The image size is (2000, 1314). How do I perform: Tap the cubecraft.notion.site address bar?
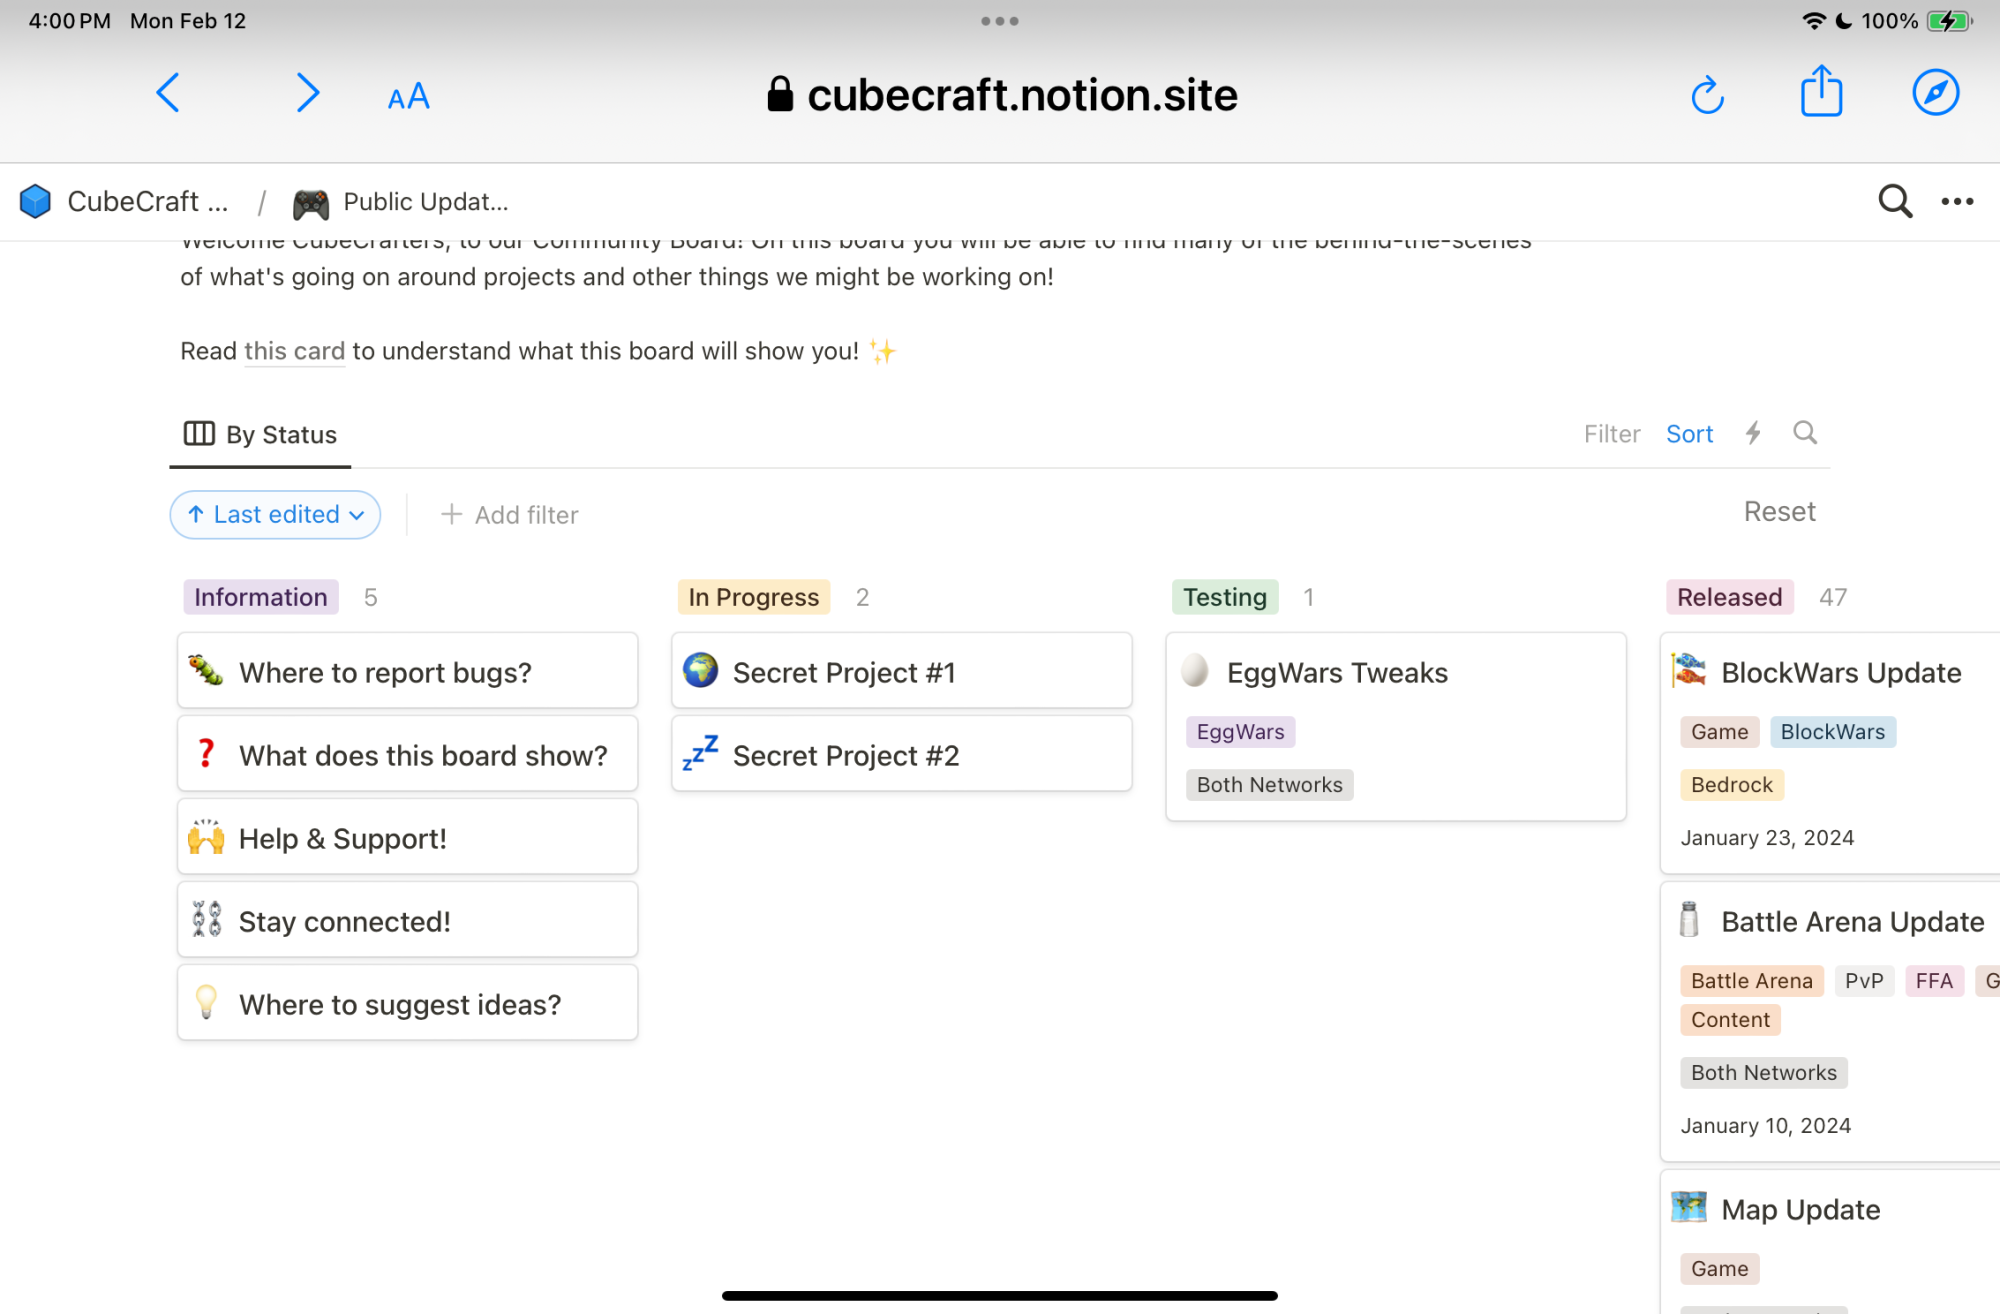point(1002,95)
